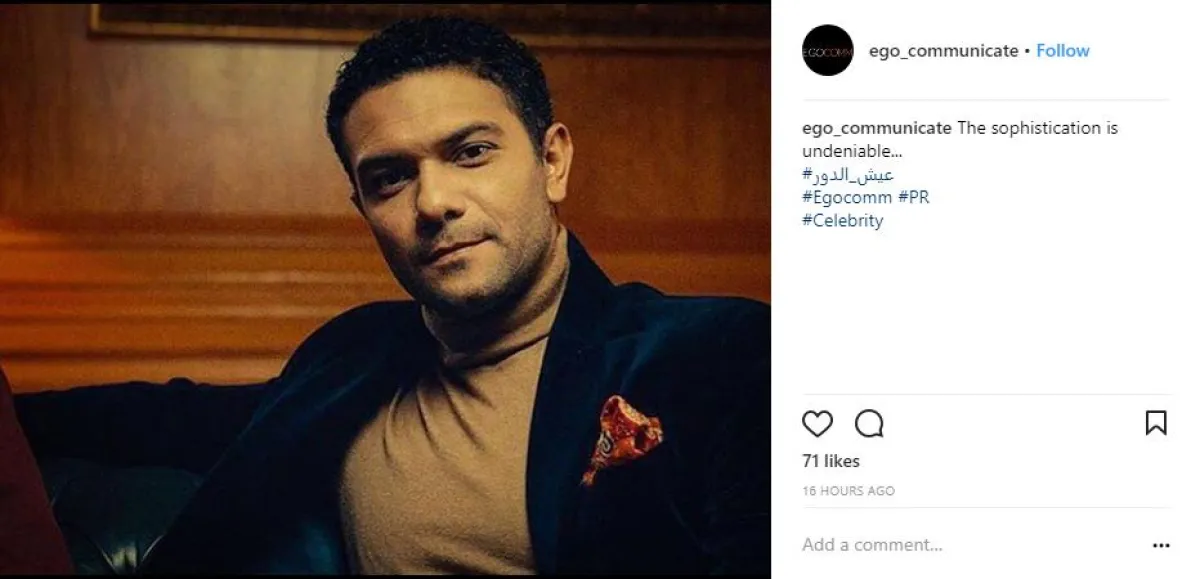Open the more options ellipsis menu
Screen dimensions: 1200x579
pyautogui.click(x=1160, y=546)
